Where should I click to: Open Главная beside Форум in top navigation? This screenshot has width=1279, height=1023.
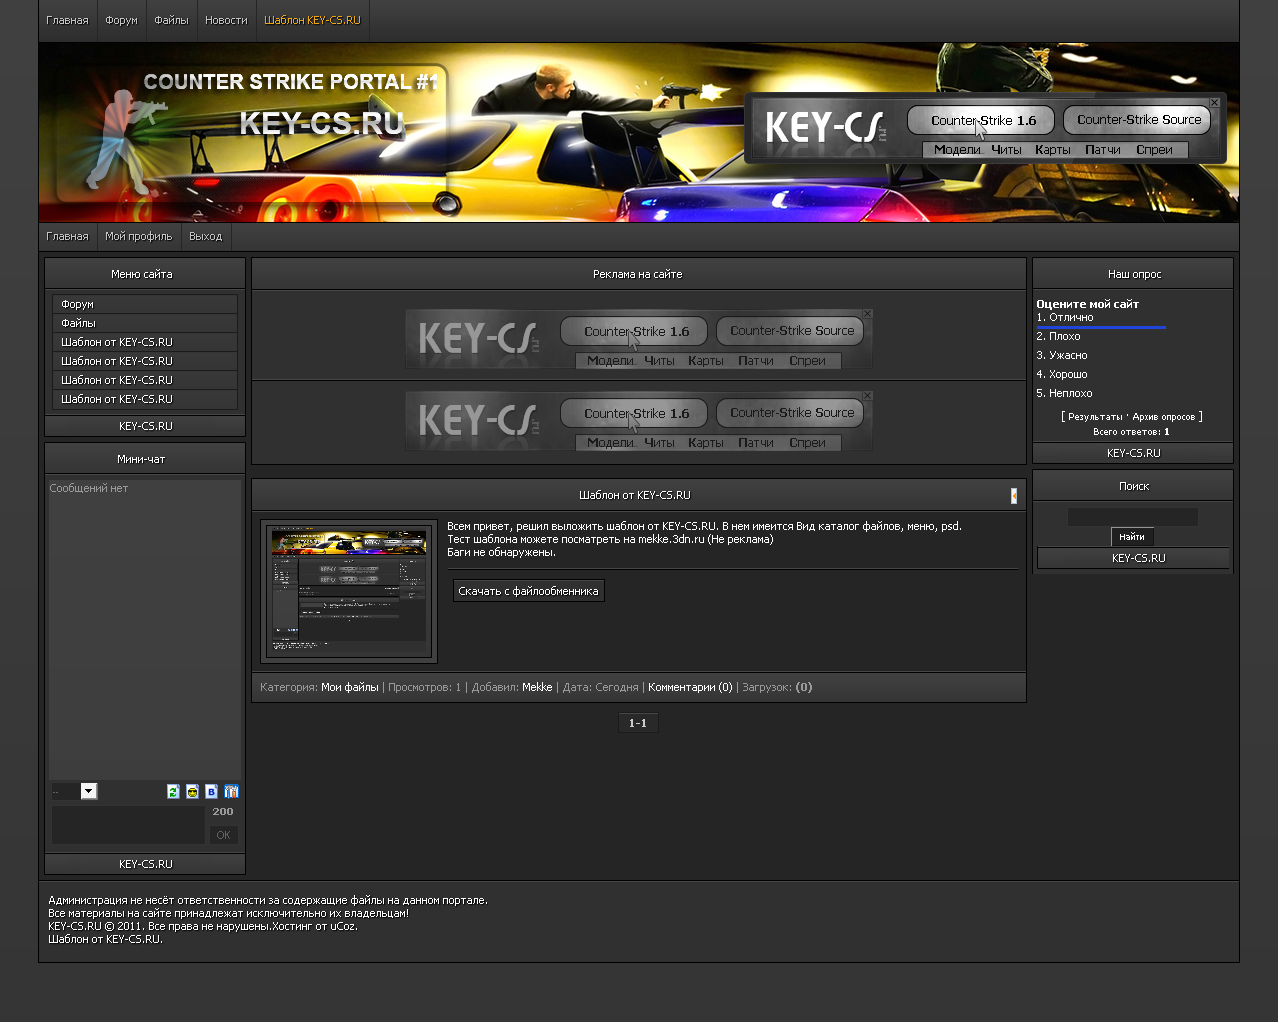pyautogui.click(x=67, y=20)
